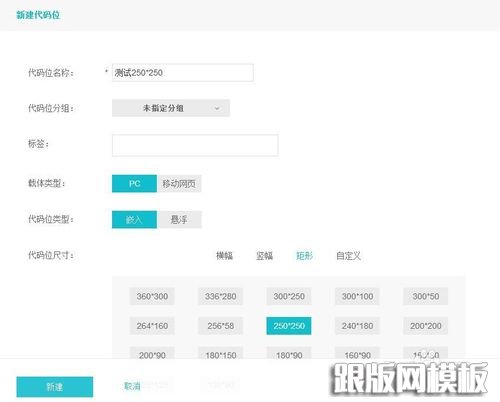The height and width of the screenshot is (402, 500).
Task: Pick the 336*280 size option
Action: [x=220, y=296]
